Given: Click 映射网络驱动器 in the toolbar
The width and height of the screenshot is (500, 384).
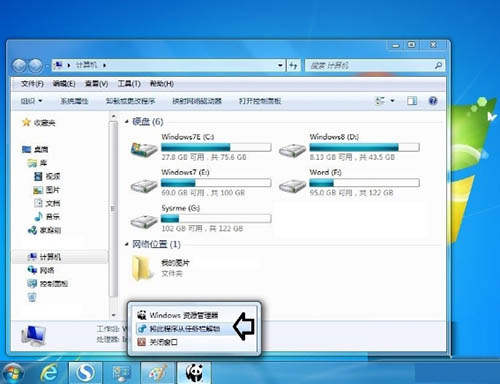Looking at the screenshot, I should 197,101.
